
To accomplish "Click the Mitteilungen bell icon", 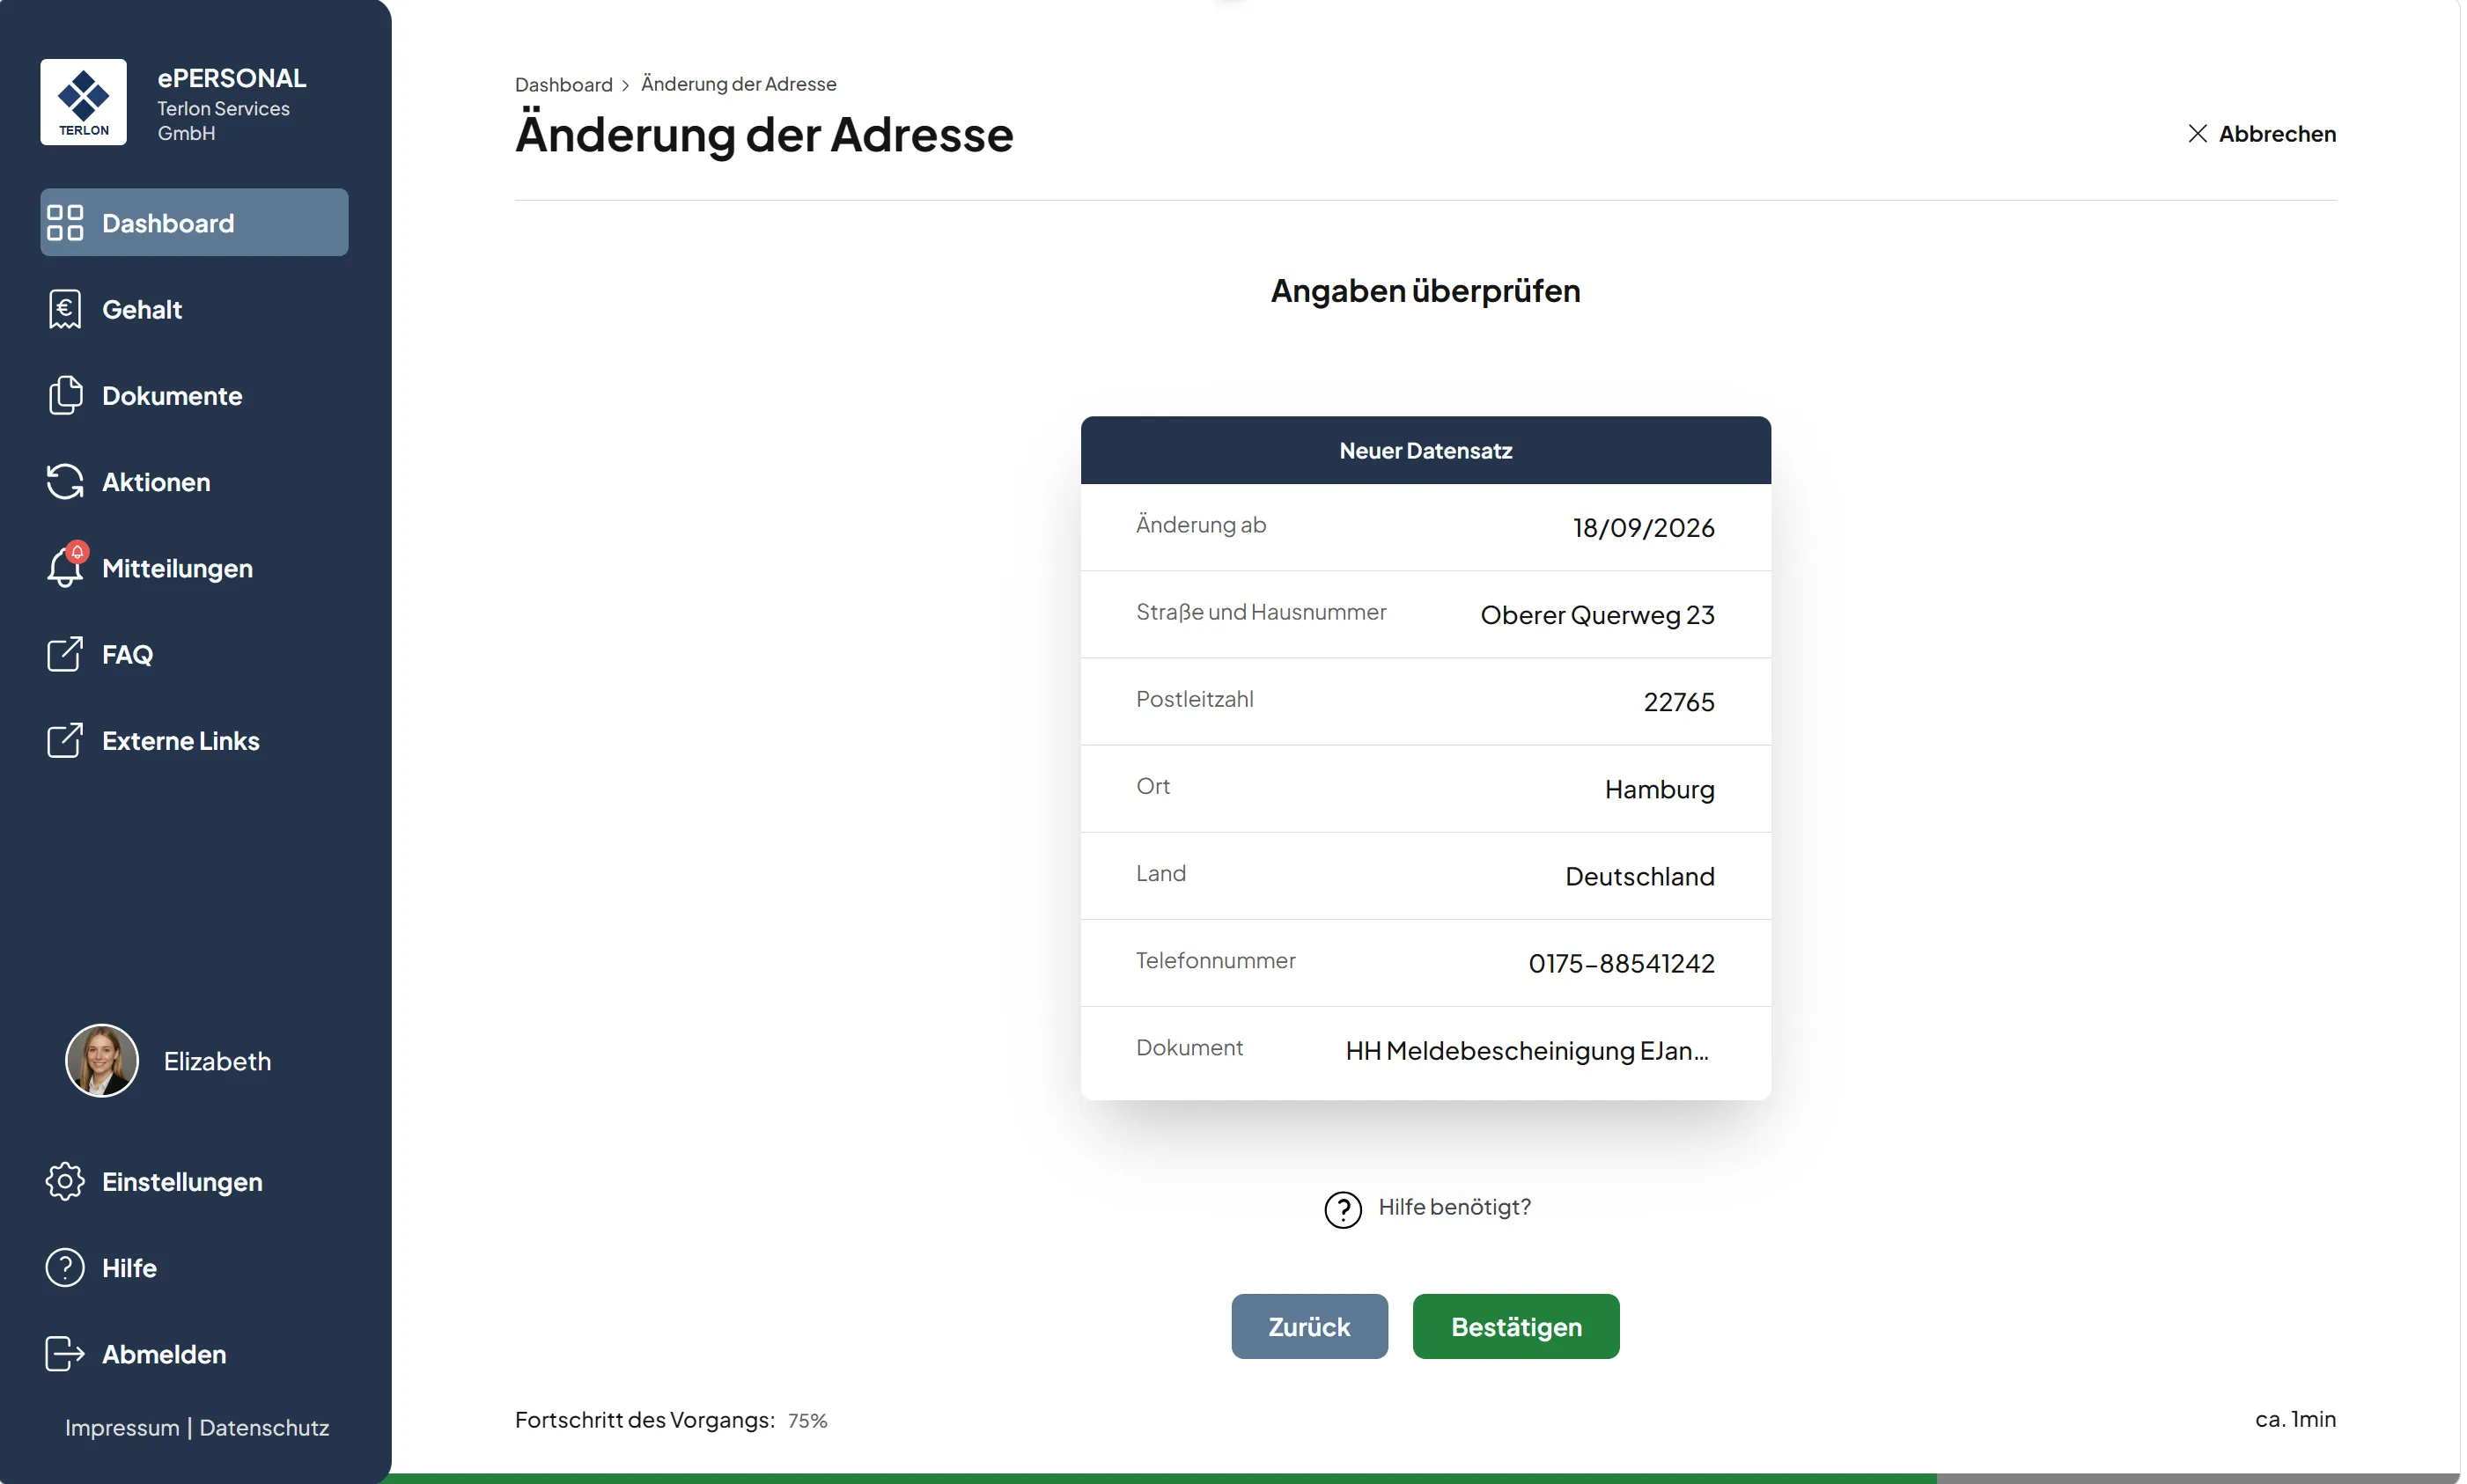I will point(65,567).
